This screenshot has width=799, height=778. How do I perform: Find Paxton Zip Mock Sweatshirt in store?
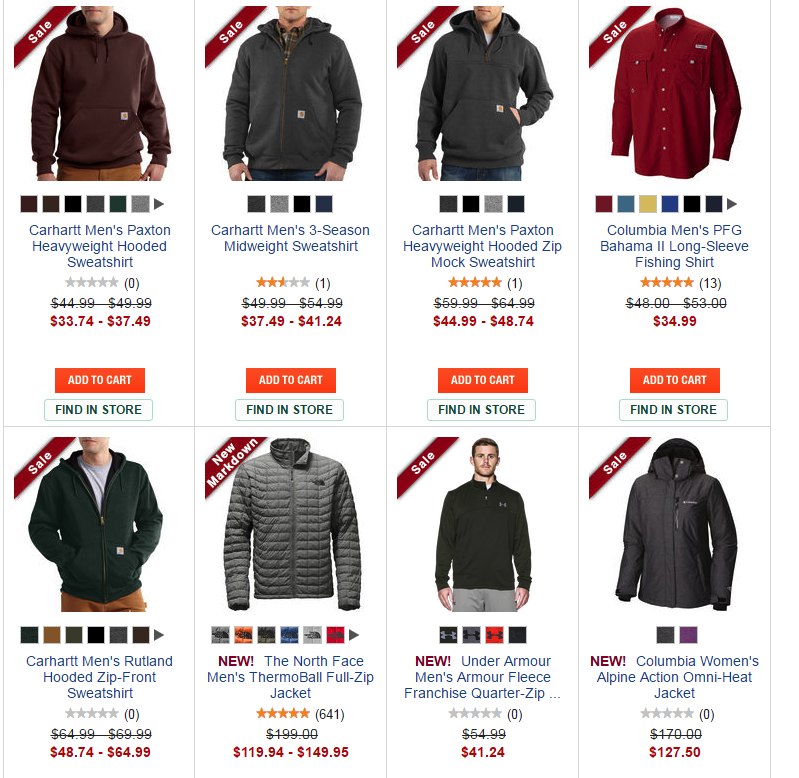pos(482,410)
